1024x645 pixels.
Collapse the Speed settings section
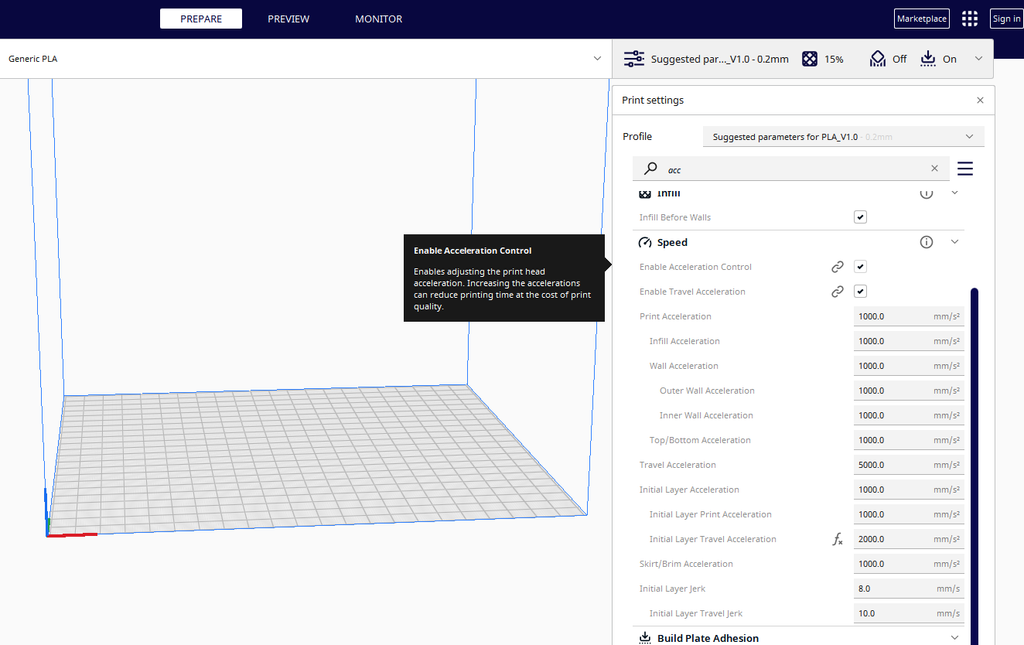[x=954, y=241]
